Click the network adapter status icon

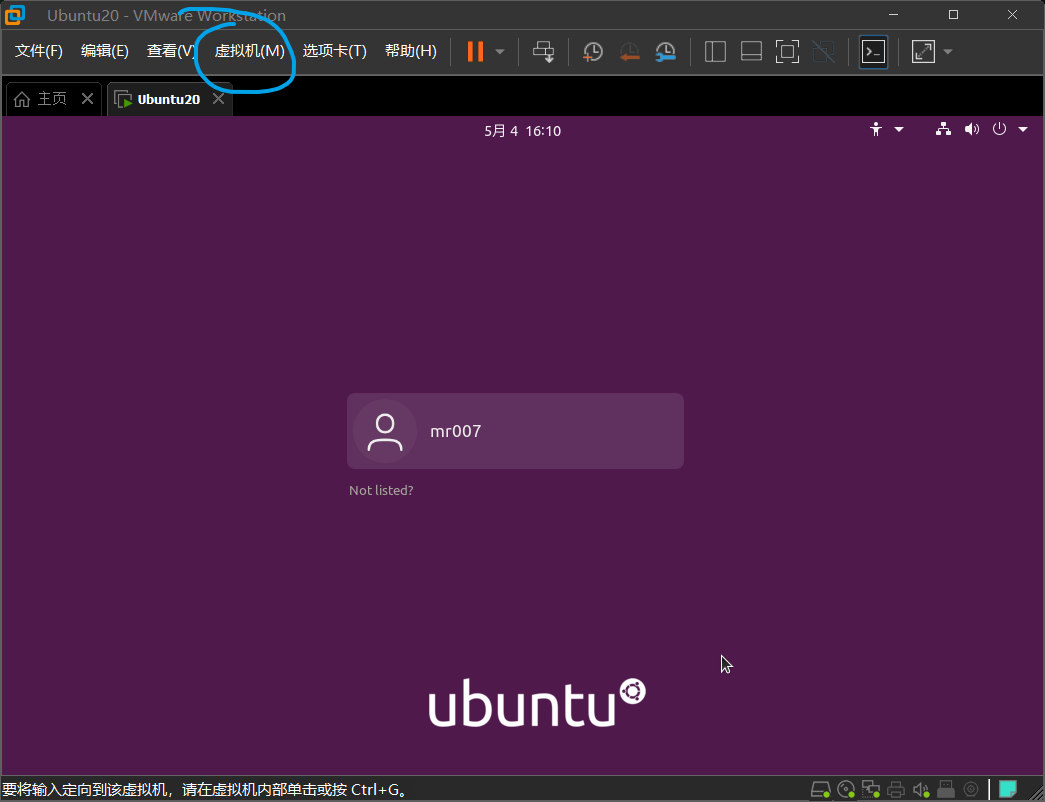click(870, 789)
